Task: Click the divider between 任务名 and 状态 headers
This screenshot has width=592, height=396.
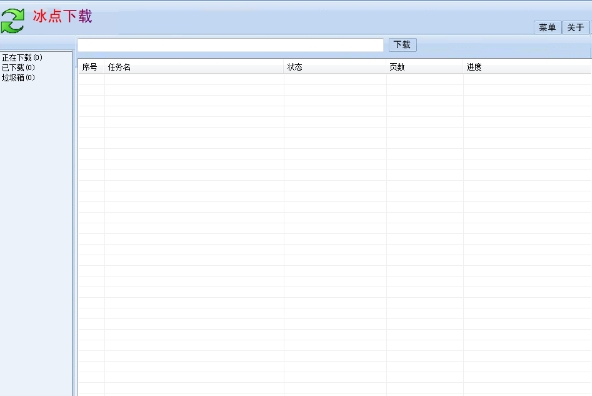Action: coord(284,67)
